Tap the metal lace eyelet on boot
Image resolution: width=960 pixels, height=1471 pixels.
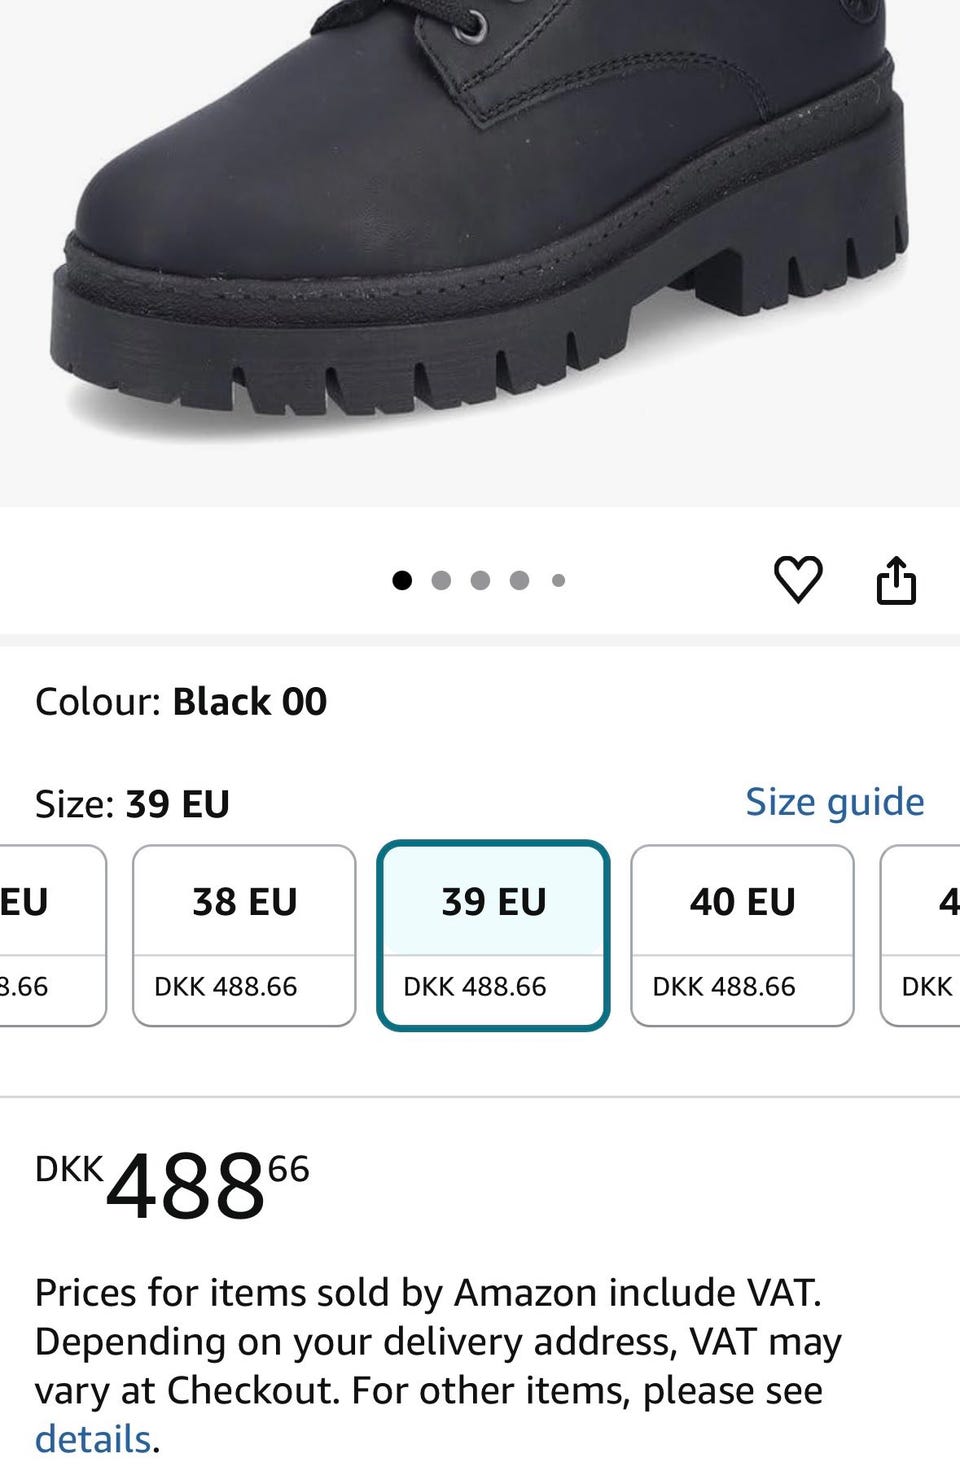[x=470, y=27]
